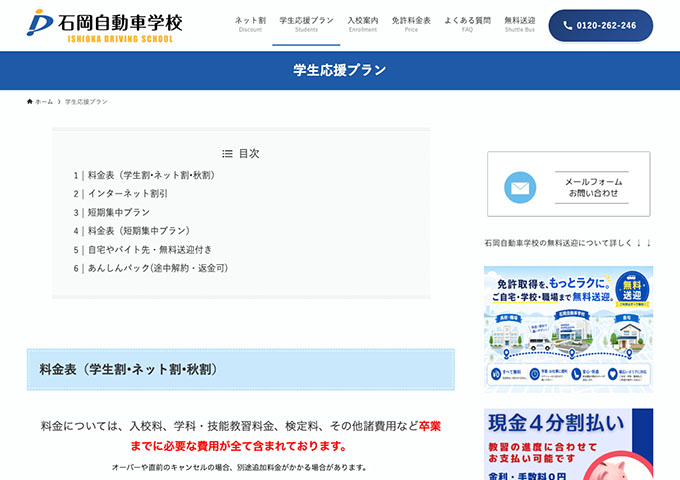Open the ネット割 Discount menu item
680x480 pixels.
pyautogui.click(x=250, y=24)
